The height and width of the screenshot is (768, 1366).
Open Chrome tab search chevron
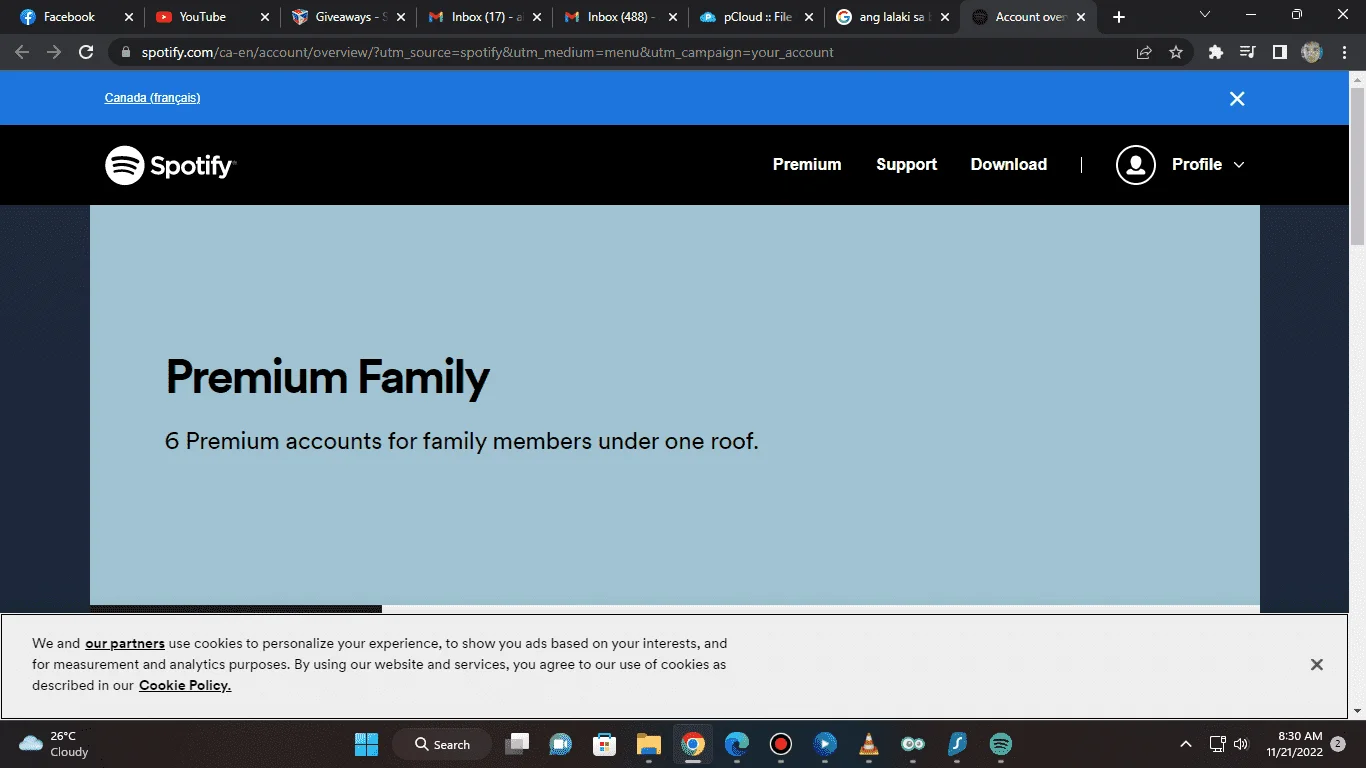(x=1205, y=15)
